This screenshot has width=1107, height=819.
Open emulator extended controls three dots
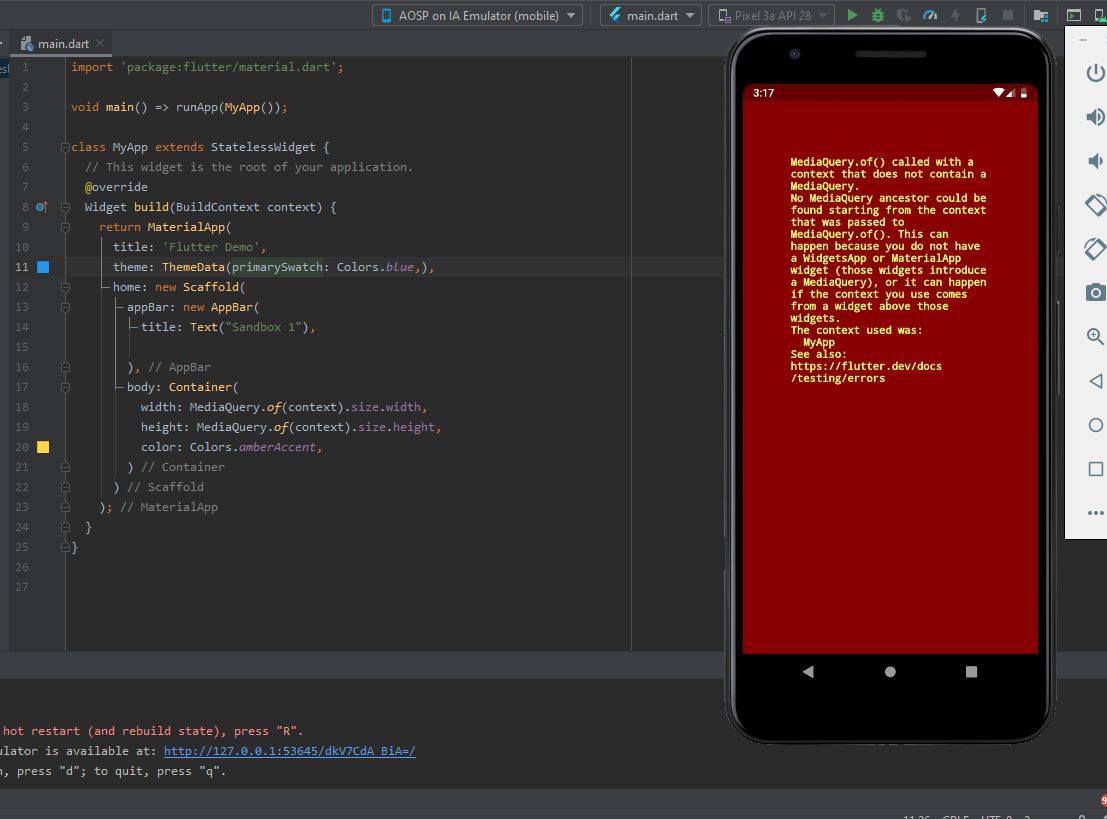1096,513
